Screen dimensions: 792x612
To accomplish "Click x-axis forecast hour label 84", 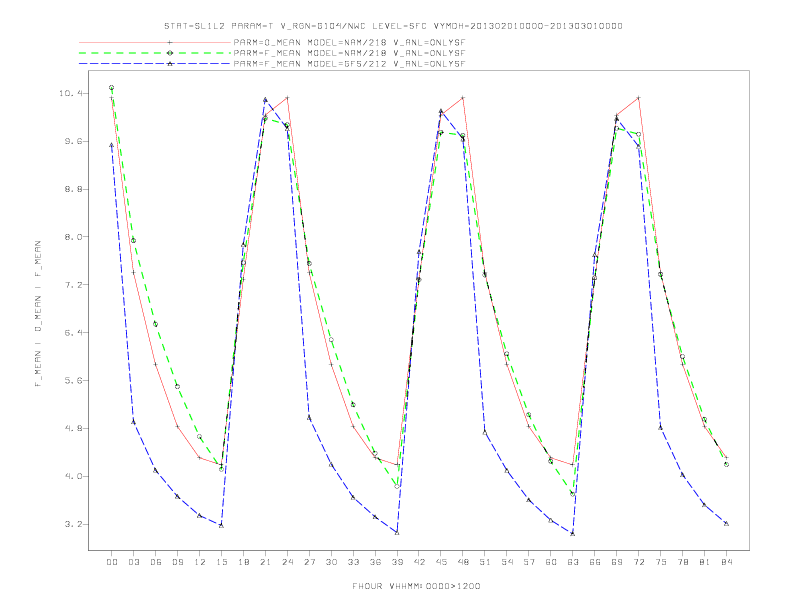I will point(726,562).
